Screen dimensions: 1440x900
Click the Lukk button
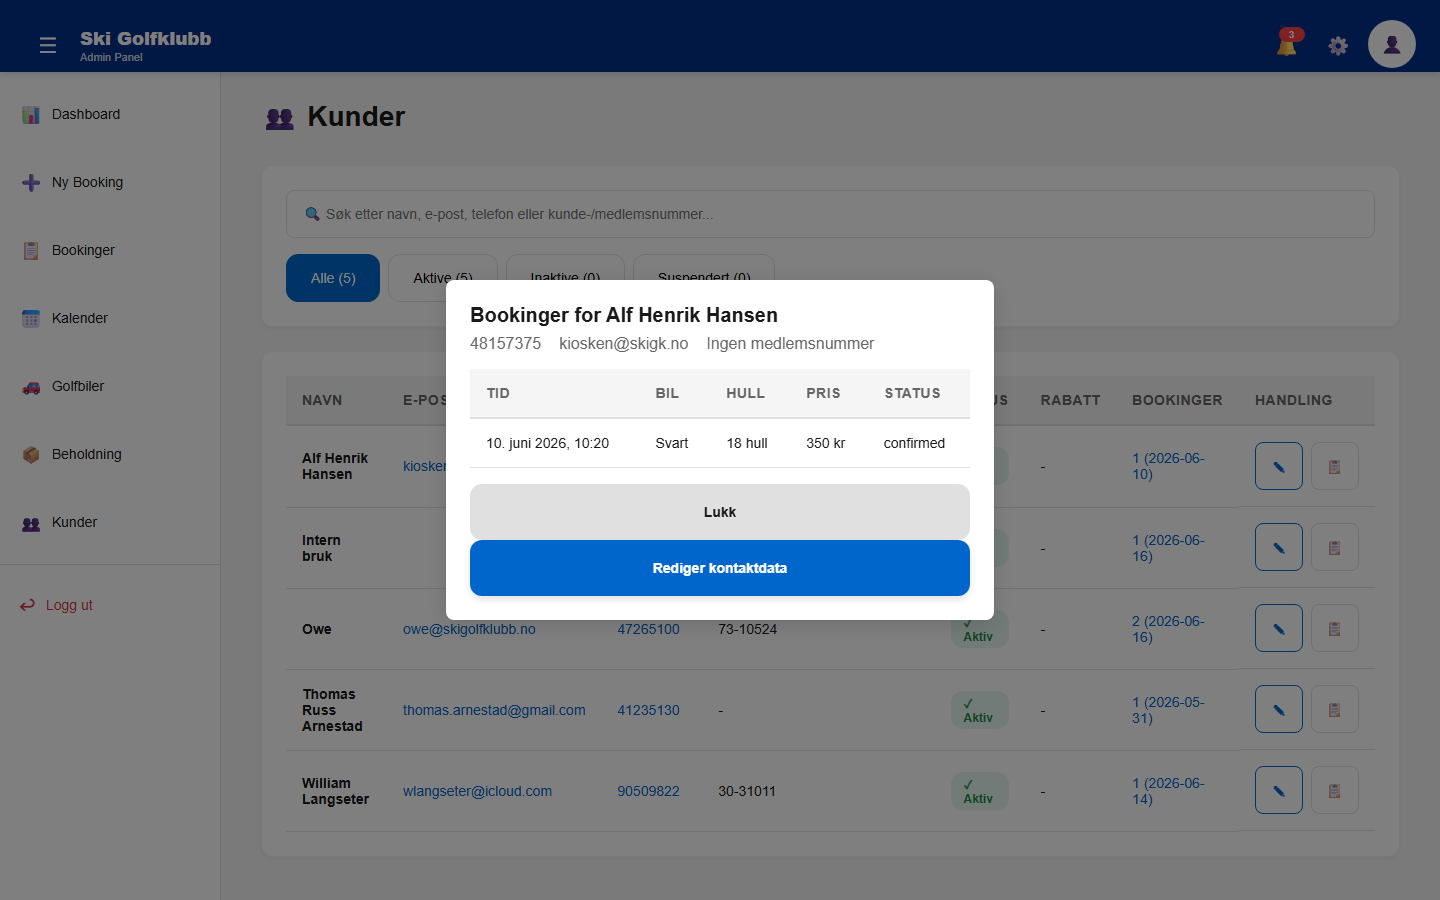pos(720,512)
